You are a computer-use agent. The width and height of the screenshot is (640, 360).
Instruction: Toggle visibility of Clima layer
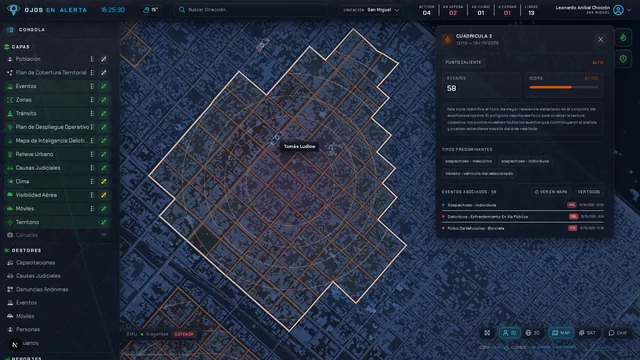coord(104,181)
